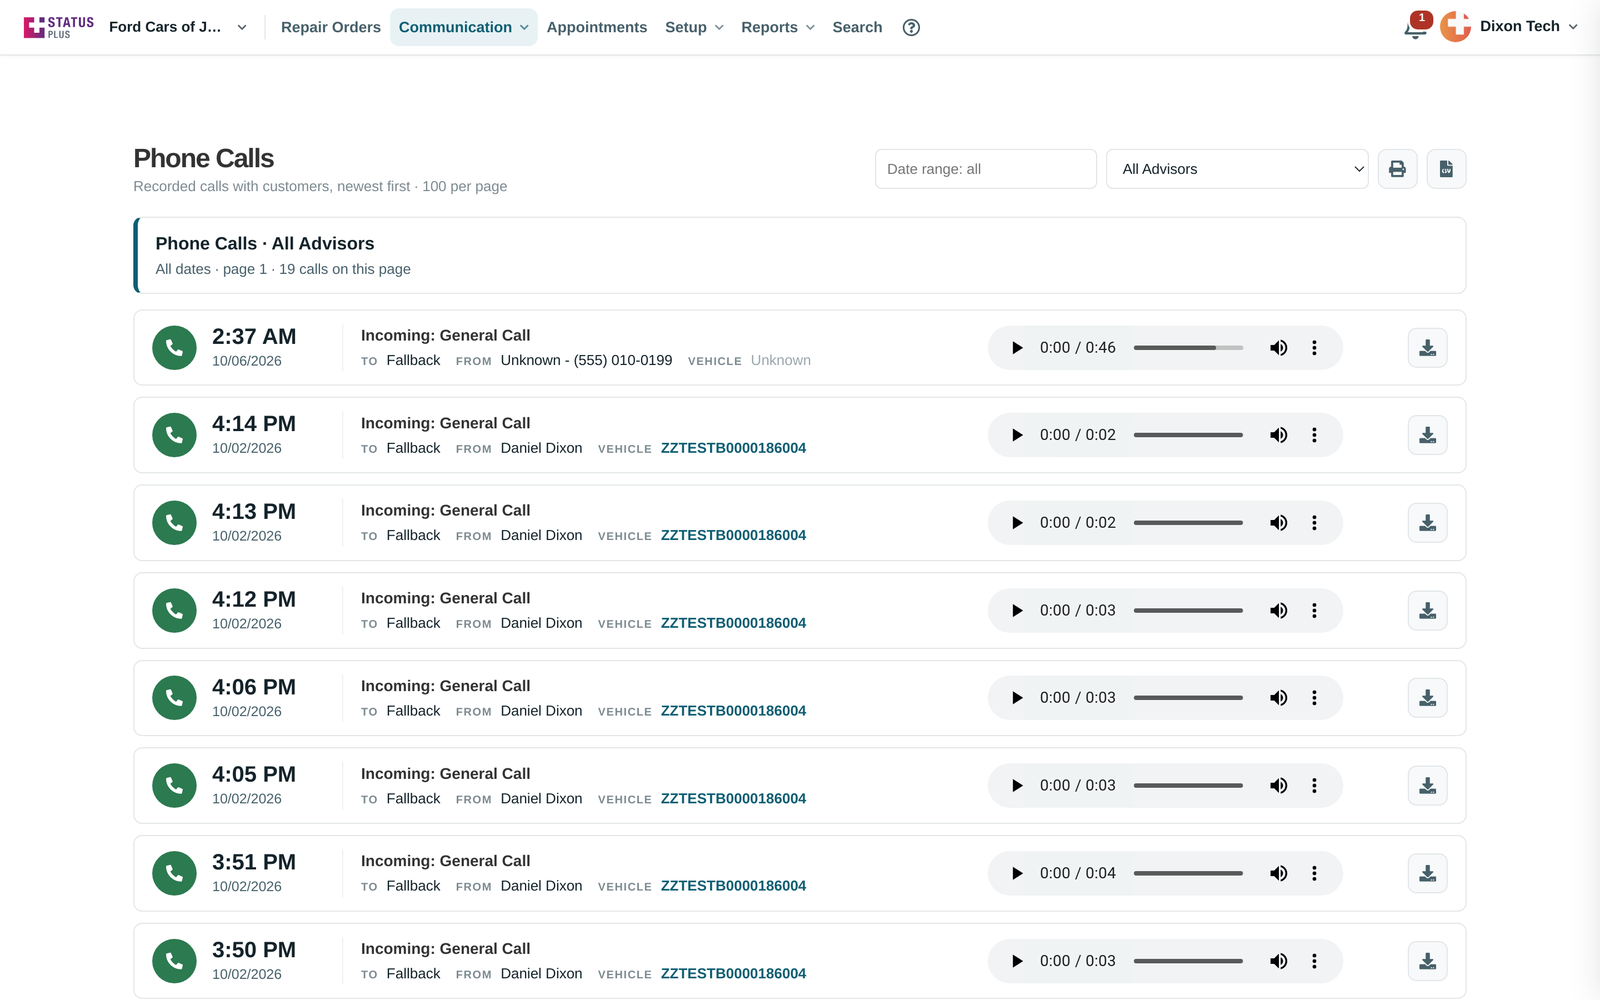Open more options for 2:37 AM call
This screenshot has width=1600, height=1000.
click(1314, 348)
